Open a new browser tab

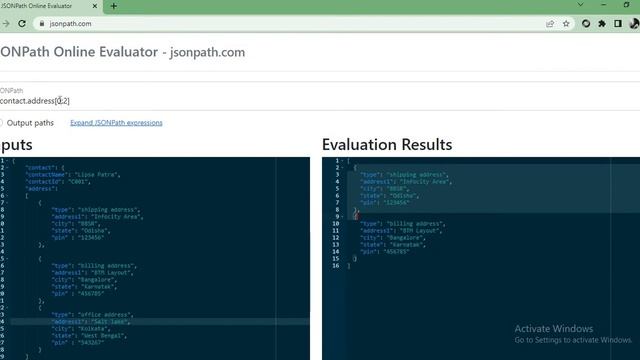(x=113, y=6)
